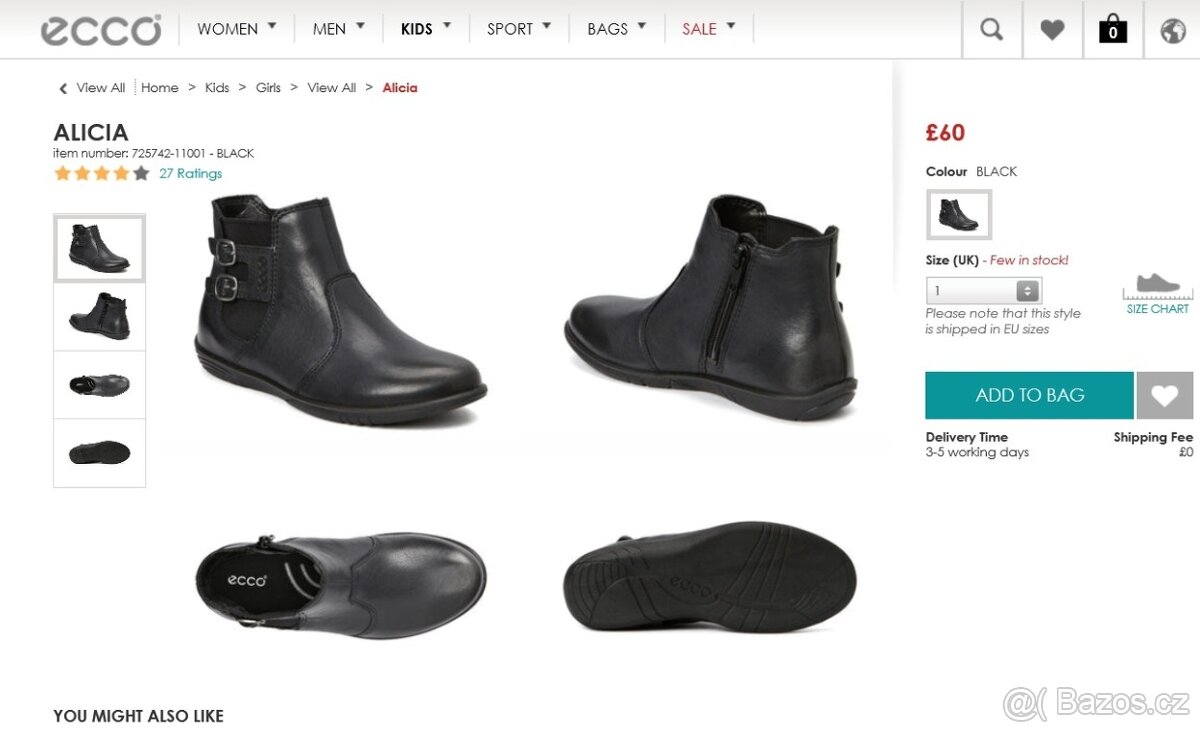Open the Sale menu
The height and width of the screenshot is (732, 1200).
point(708,28)
